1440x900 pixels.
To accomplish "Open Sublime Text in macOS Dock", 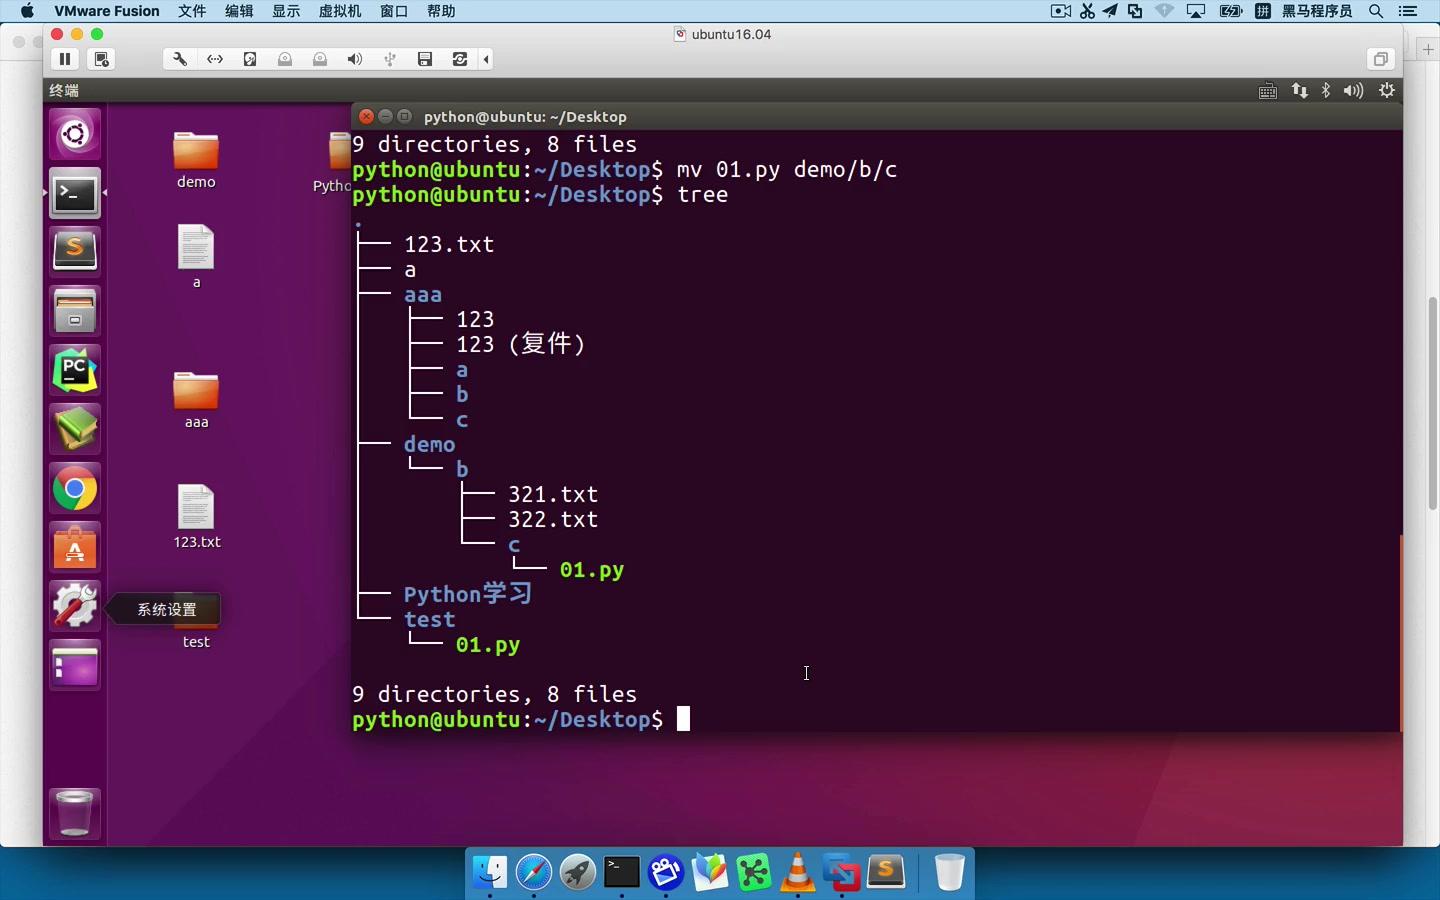I will [886, 873].
